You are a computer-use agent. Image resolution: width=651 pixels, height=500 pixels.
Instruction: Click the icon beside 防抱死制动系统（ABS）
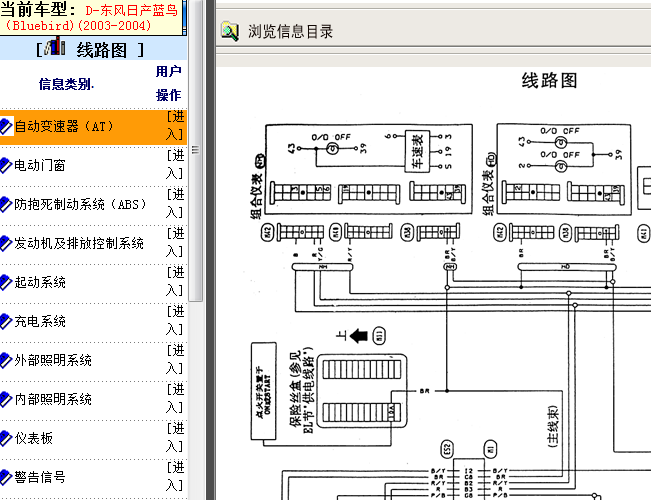(x=6, y=205)
